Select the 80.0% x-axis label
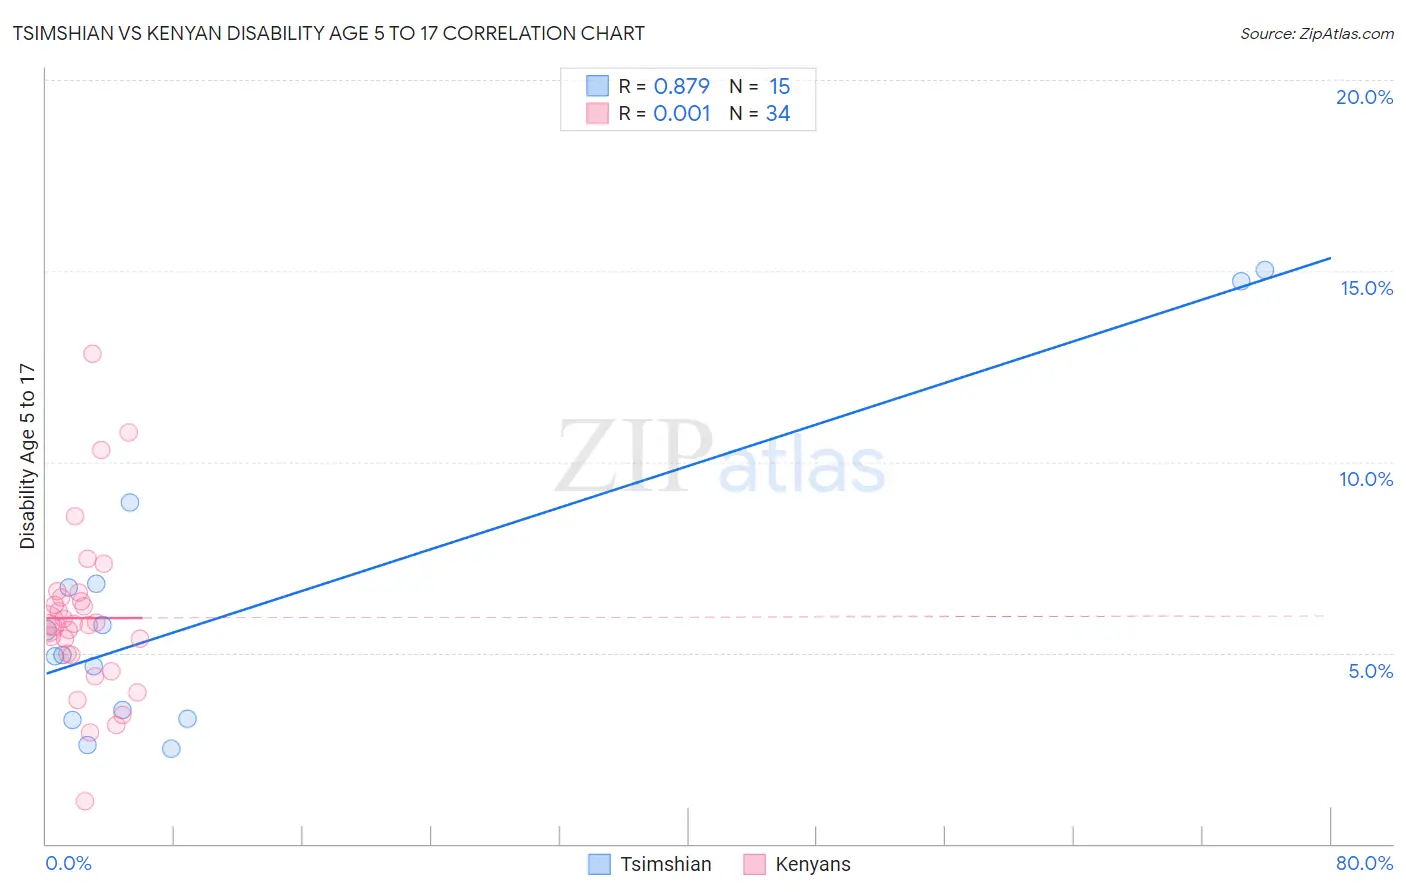This screenshot has width=1406, height=892. click(1364, 863)
